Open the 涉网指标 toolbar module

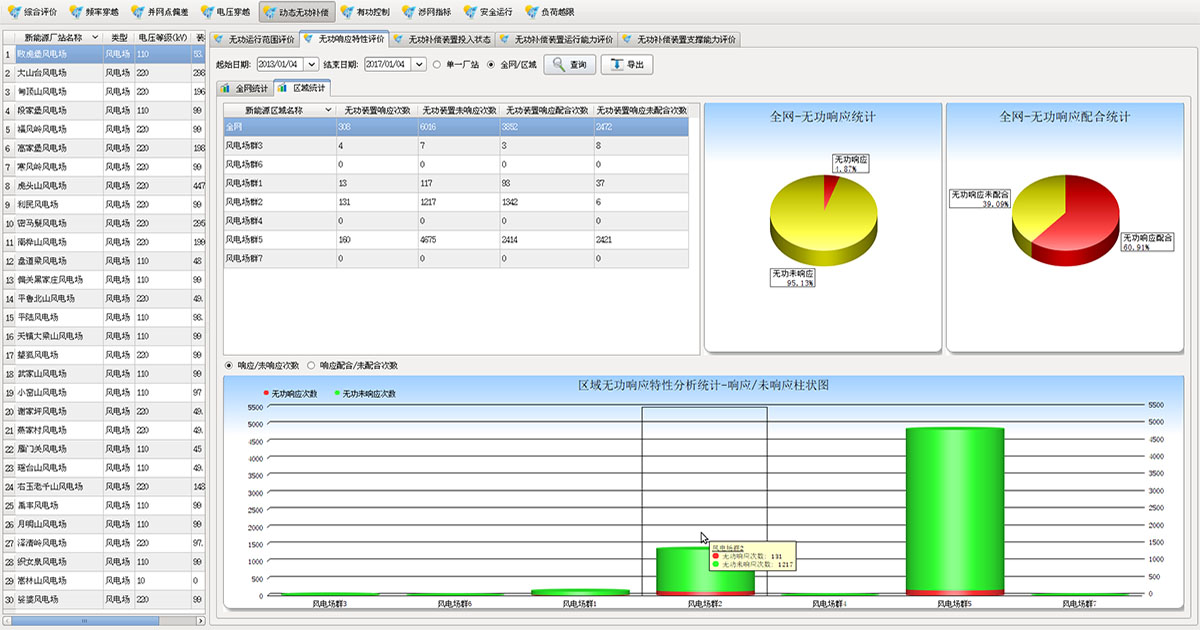click(427, 12)
